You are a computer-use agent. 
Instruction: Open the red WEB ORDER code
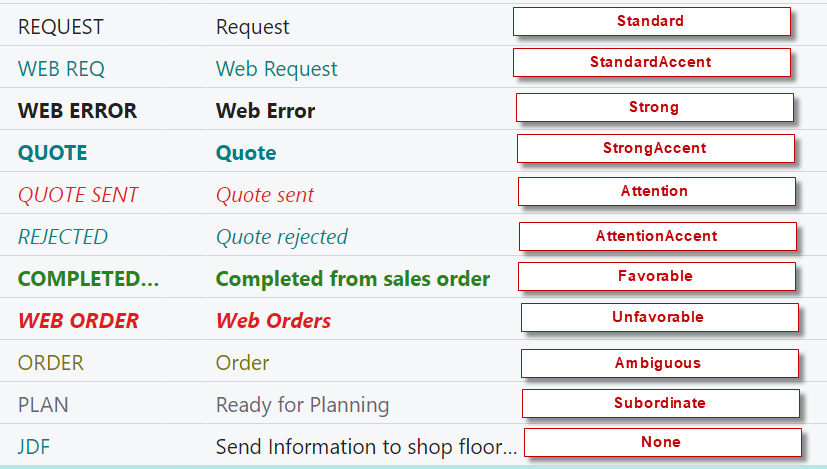[78, 321]
